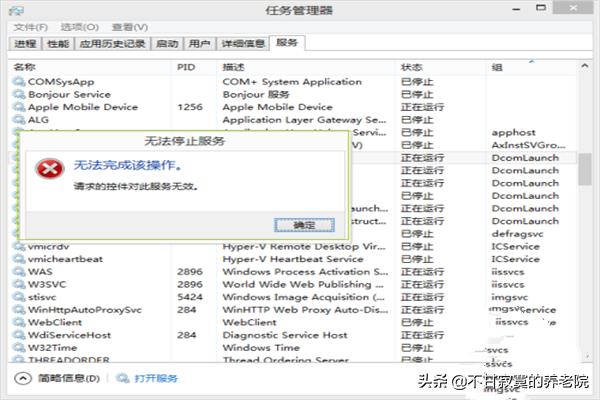Image resolution: width=600 pixels, height=400 pixels.
Task: Open the 选项(O) menu
Action: (80, 27)
